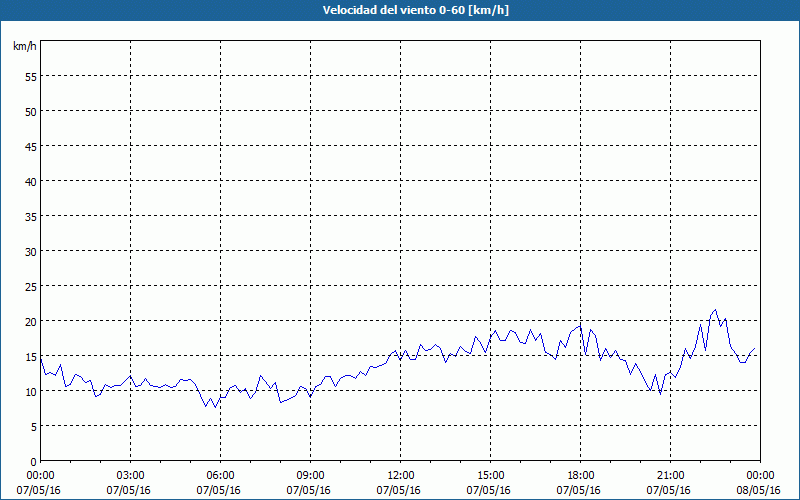Click the 00:00 08/05/16 end time label
The width and height of the screenshot is (800, 500).
tap(760, 483)
